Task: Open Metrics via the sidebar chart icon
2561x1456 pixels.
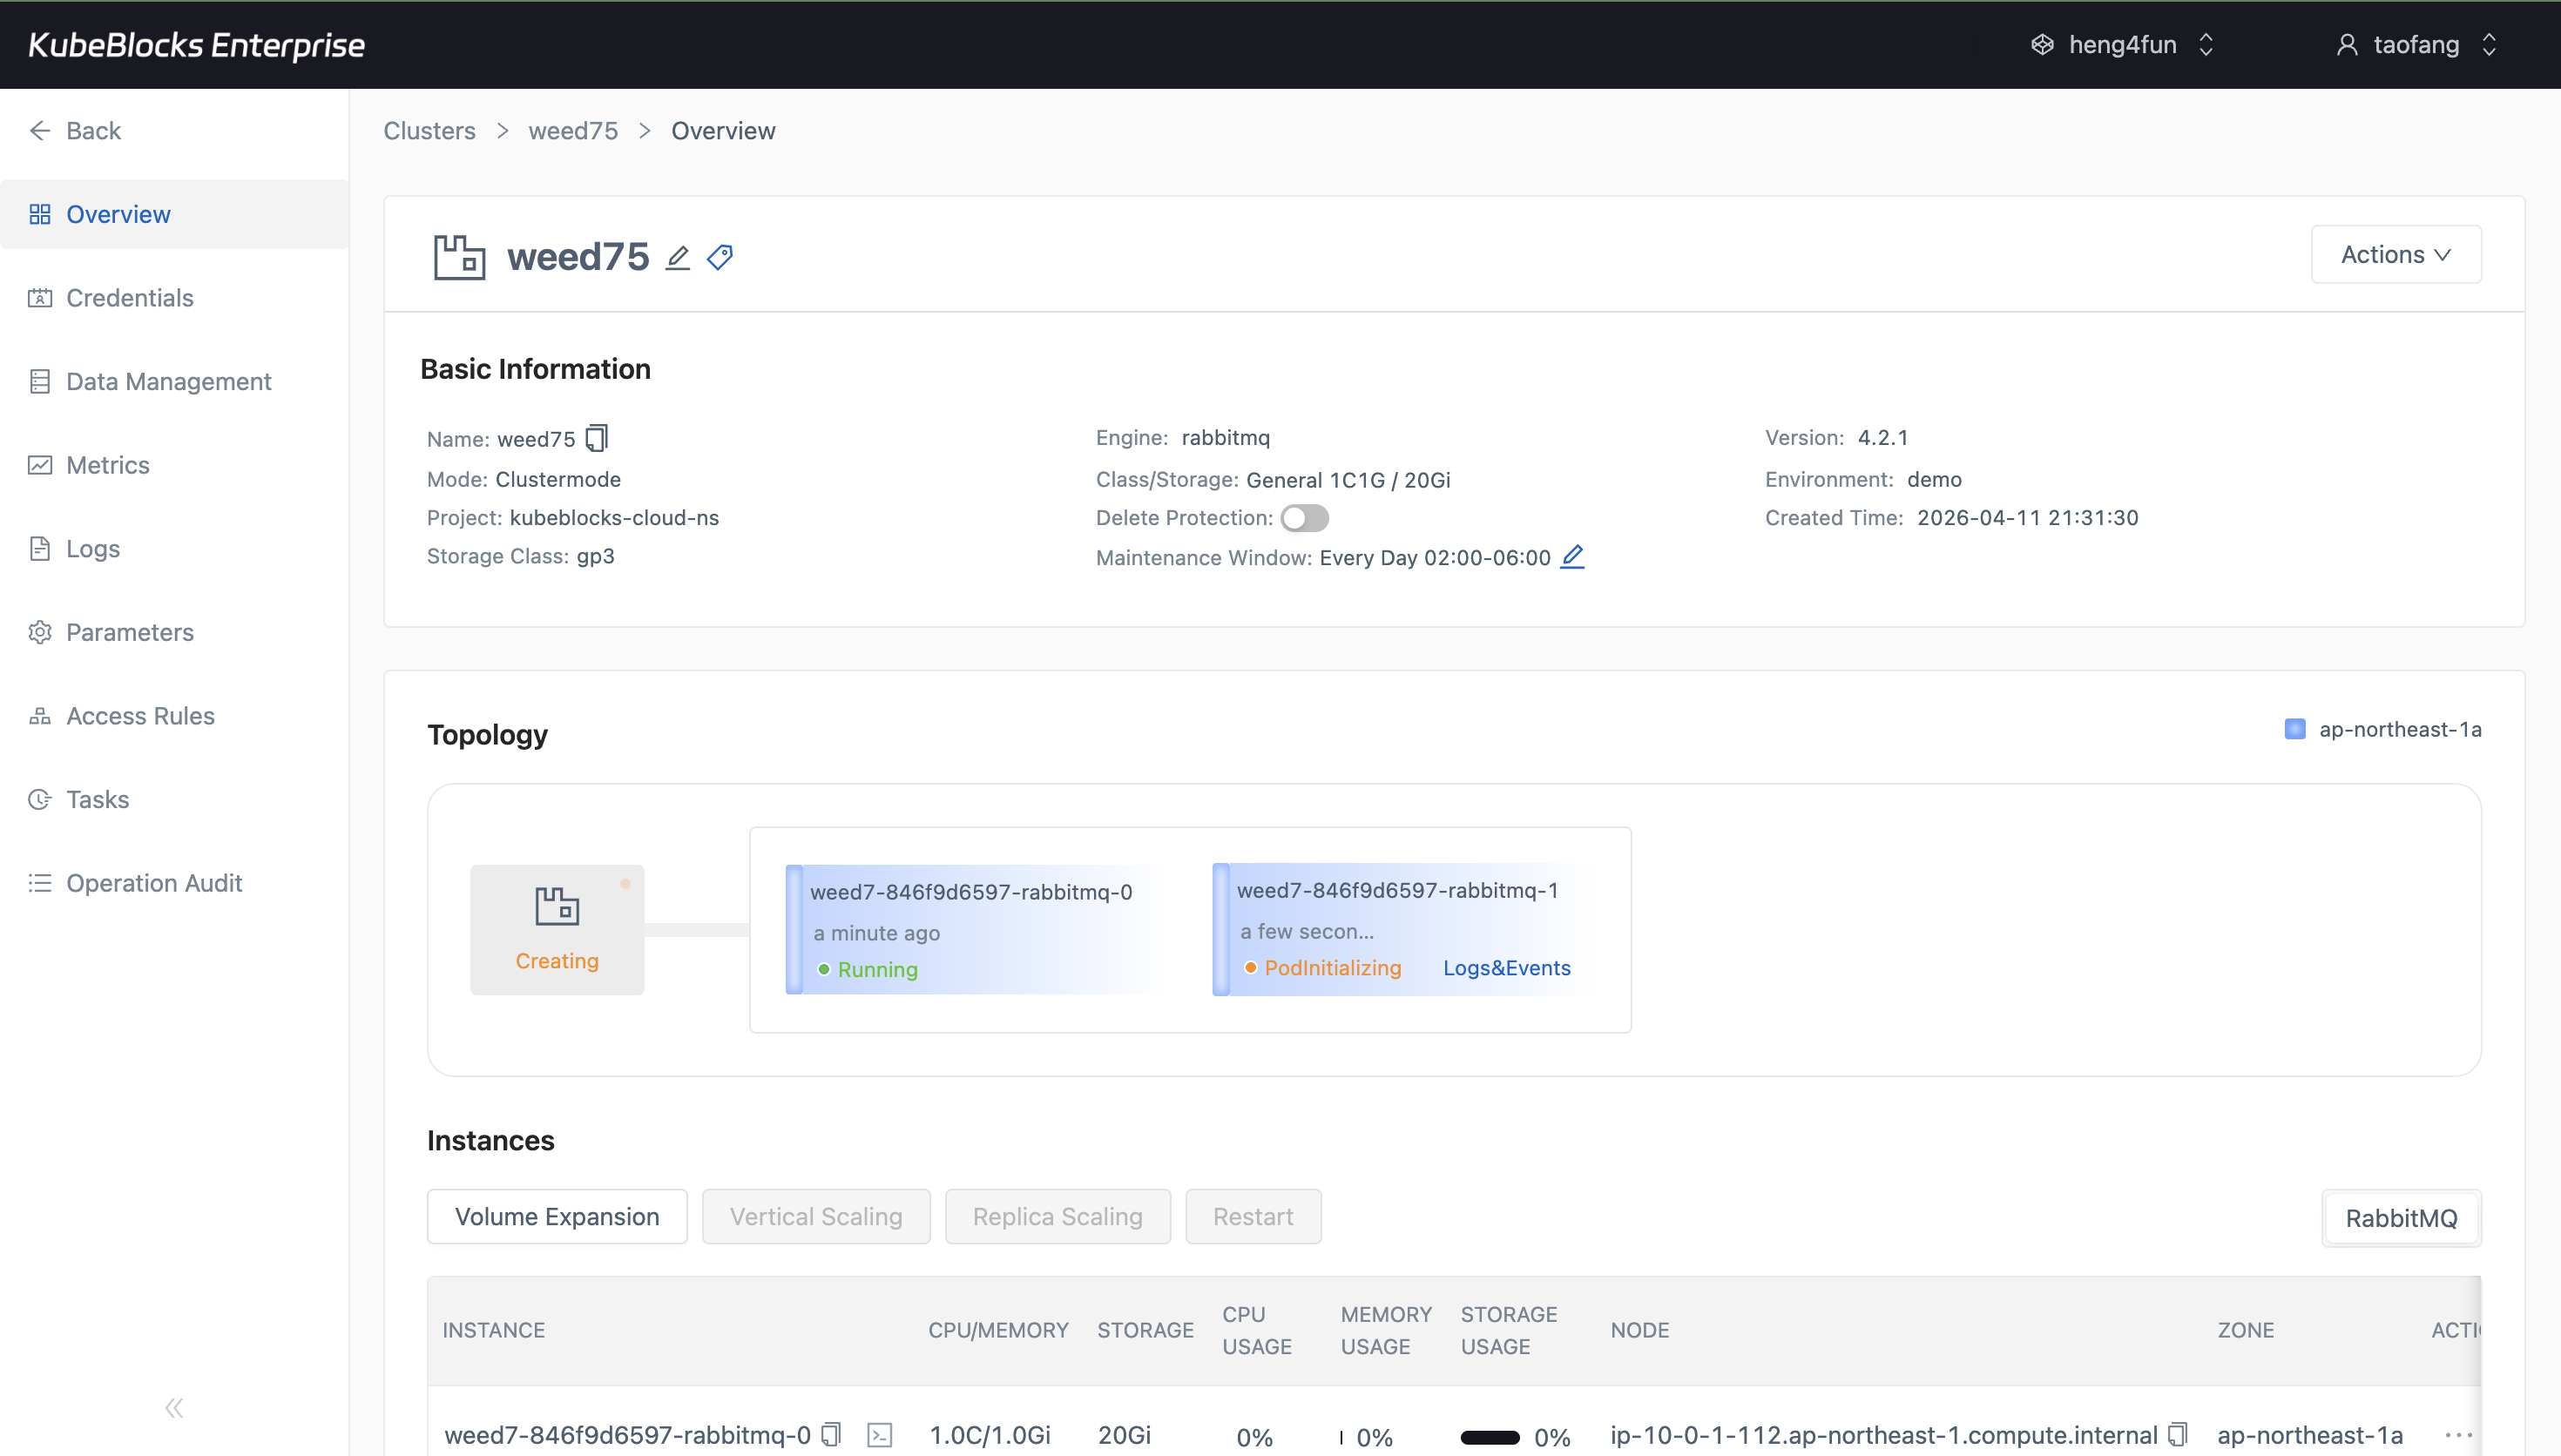Action: click(x=40, y=465)
